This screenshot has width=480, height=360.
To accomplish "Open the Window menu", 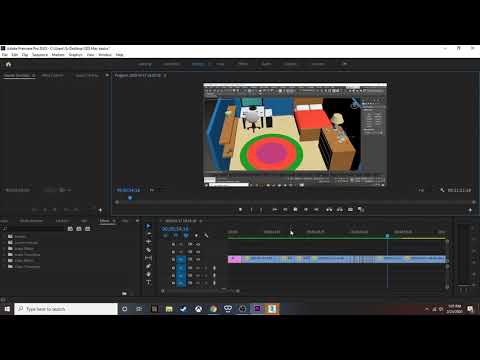I will tap(105, 55).
